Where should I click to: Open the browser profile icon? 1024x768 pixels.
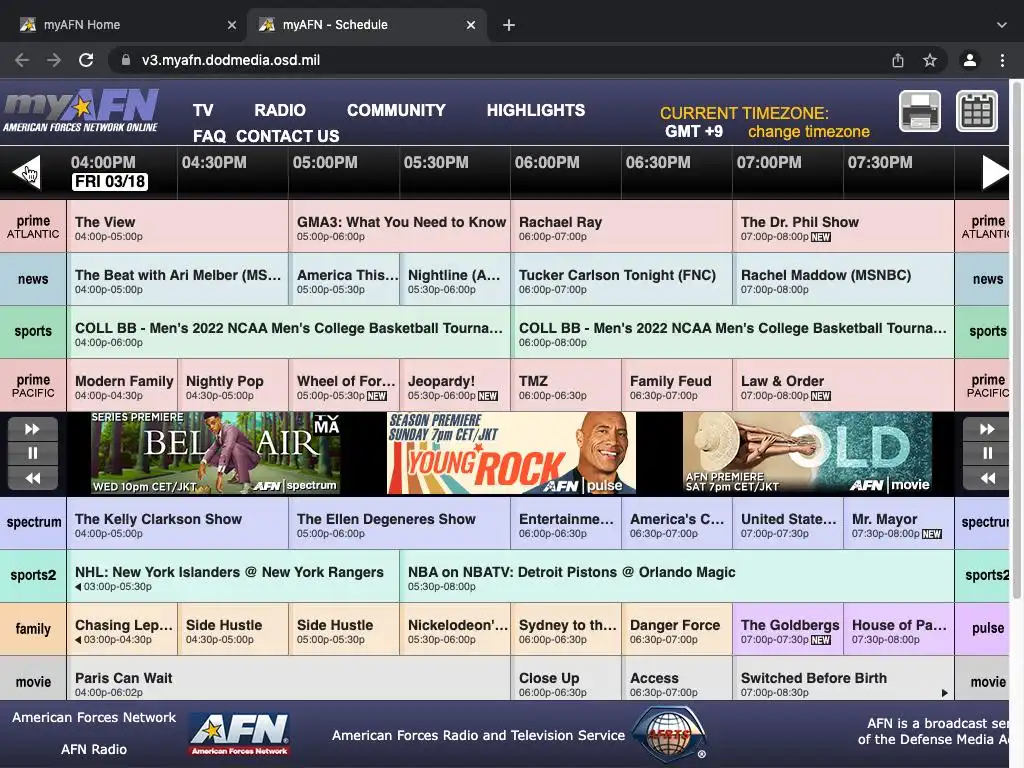(x=970, y=60)
